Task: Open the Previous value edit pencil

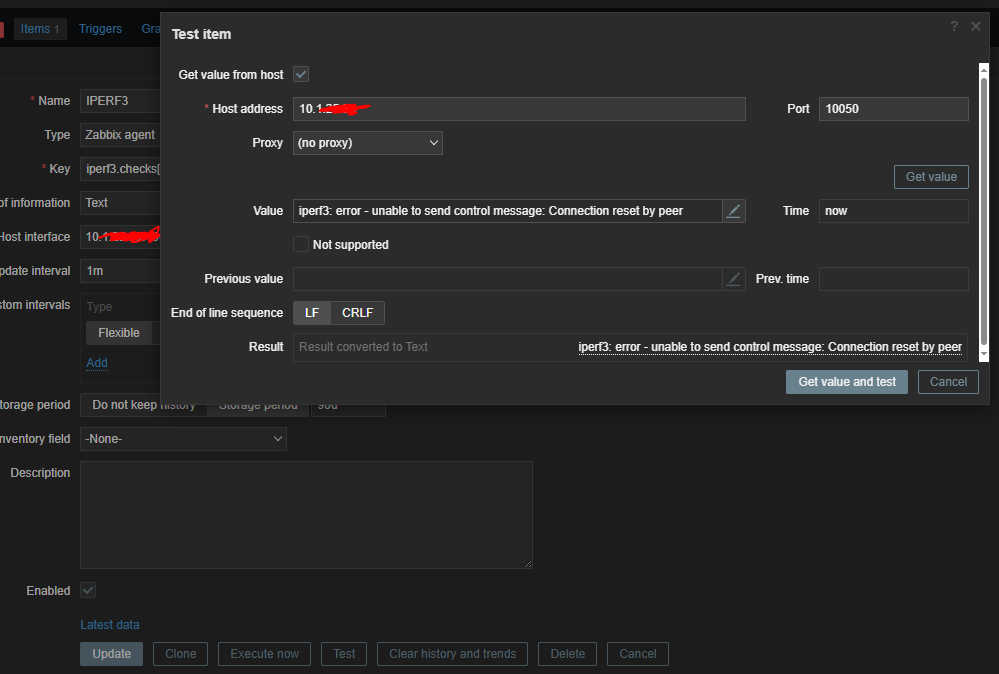Action: (733, 279)
